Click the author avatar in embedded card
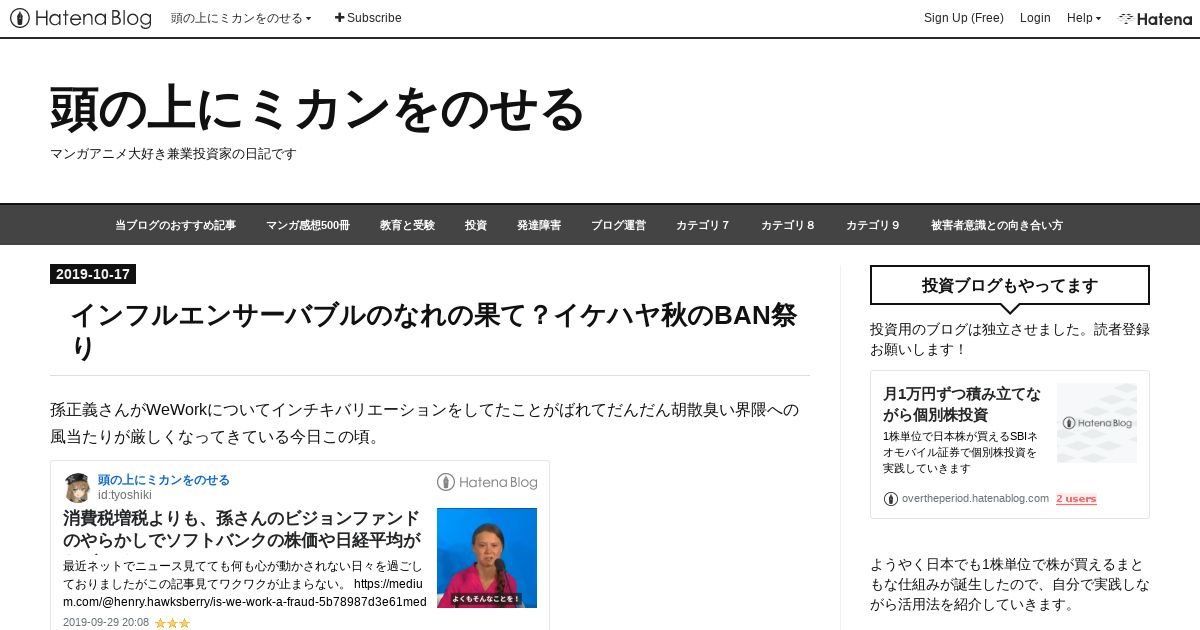 [77, 487]
